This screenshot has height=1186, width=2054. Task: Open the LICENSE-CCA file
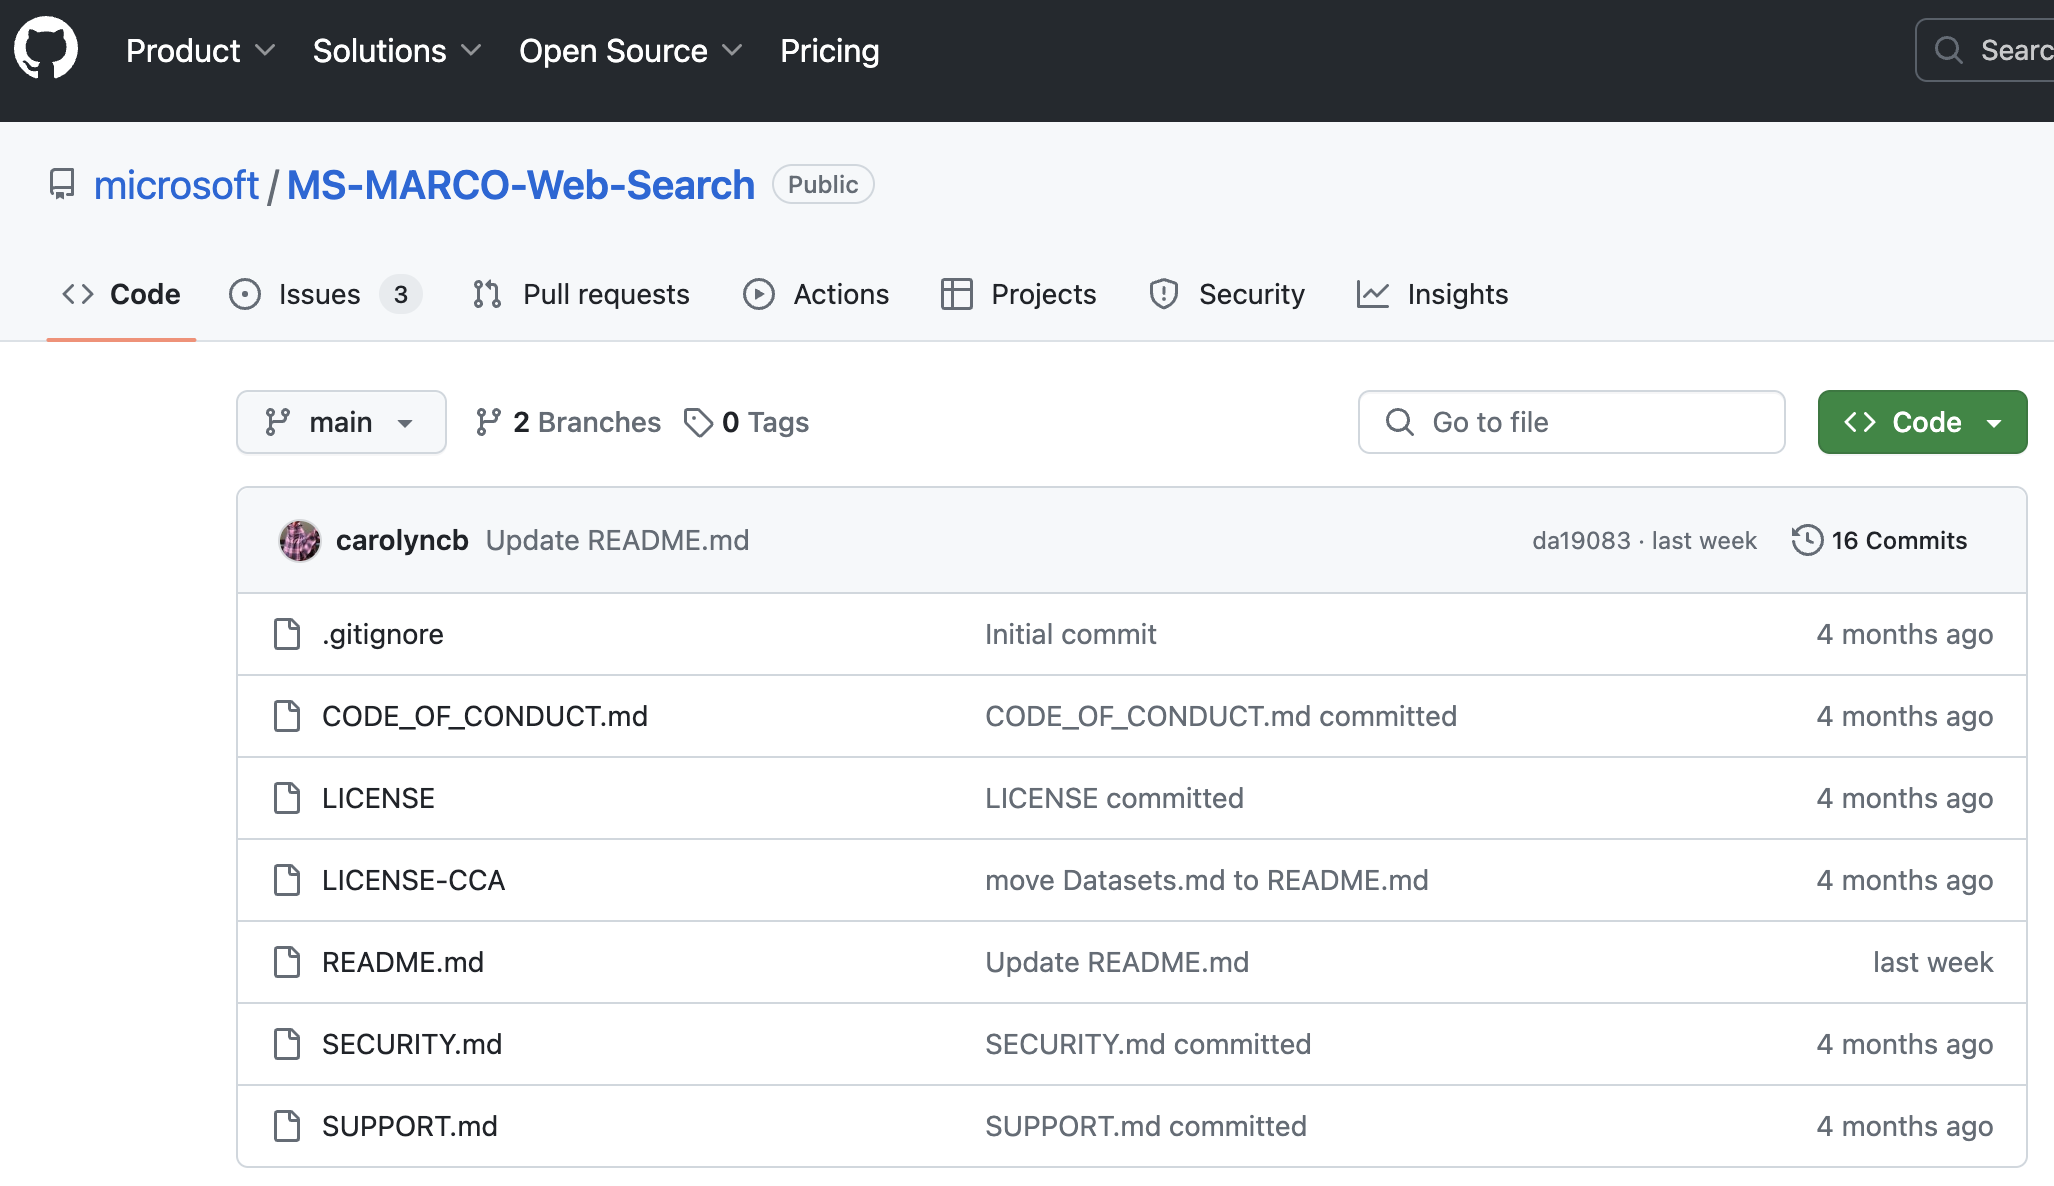point(413,879)
